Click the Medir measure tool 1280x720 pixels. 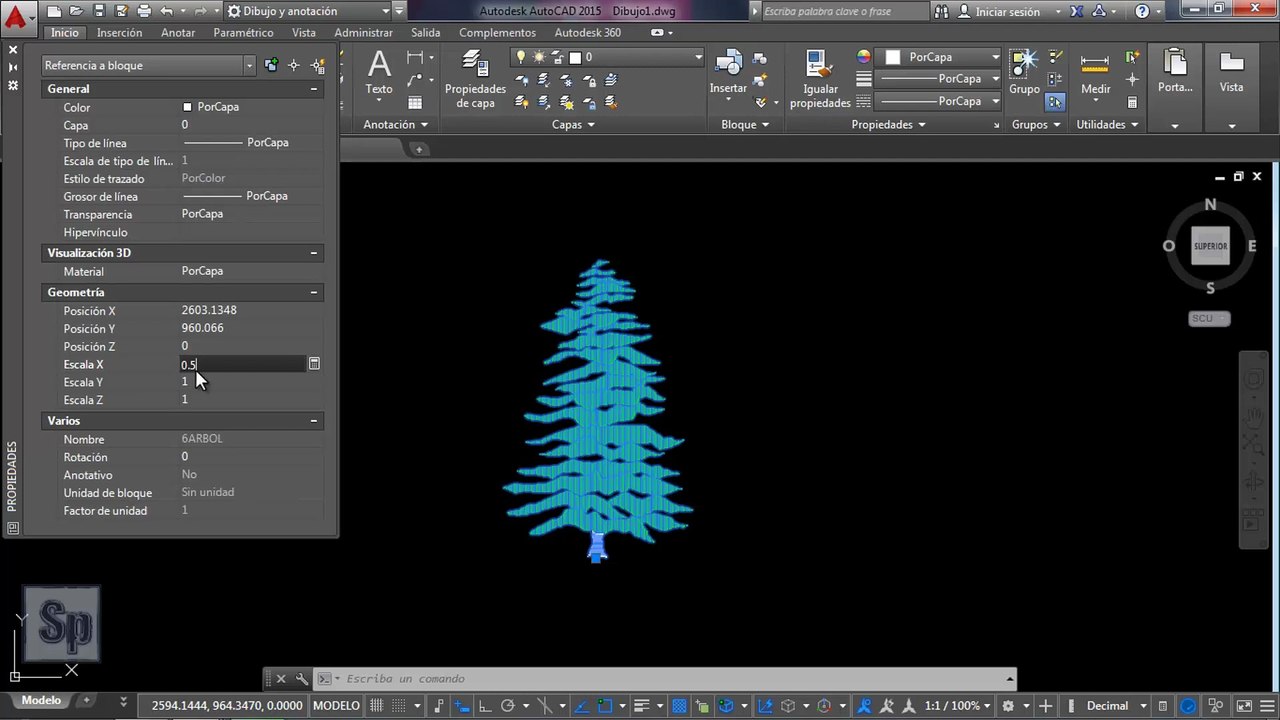(1095, 74)
